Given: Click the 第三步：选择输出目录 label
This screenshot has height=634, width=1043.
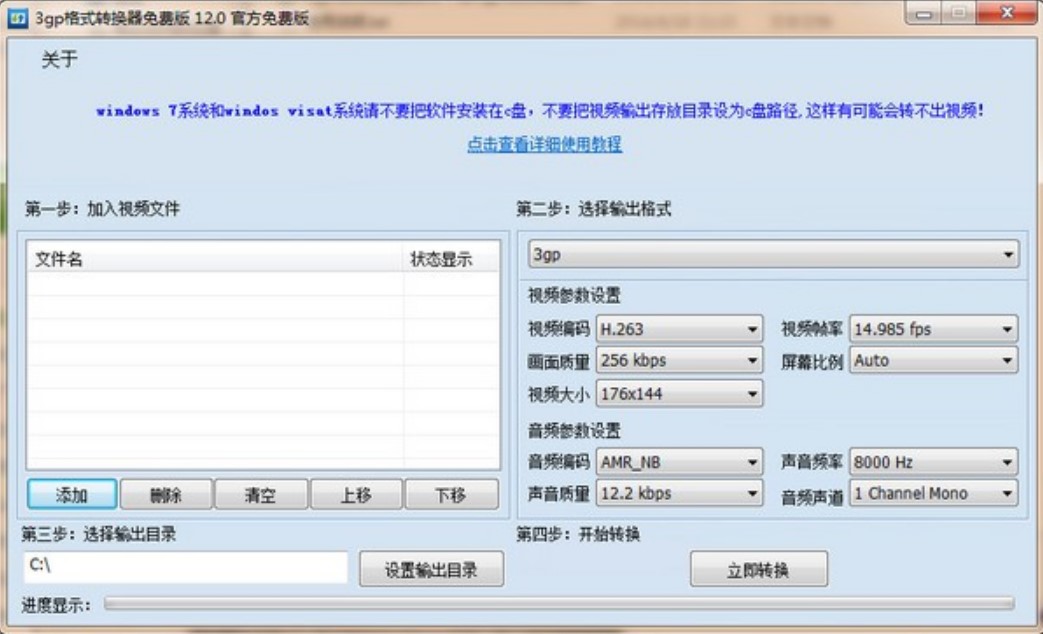Looking at the screenshot, I should click(98, 534).
